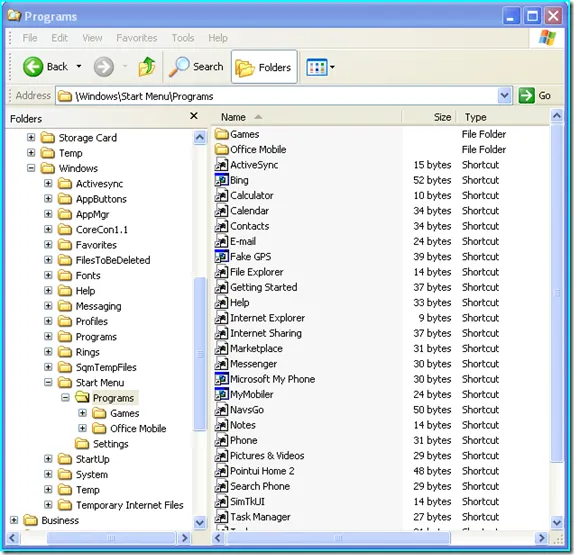Image resolution: width=574 pixels, height=555 pixels.
Task: Click the file list horizontal scroll right arrow
Action: point(542,538)
